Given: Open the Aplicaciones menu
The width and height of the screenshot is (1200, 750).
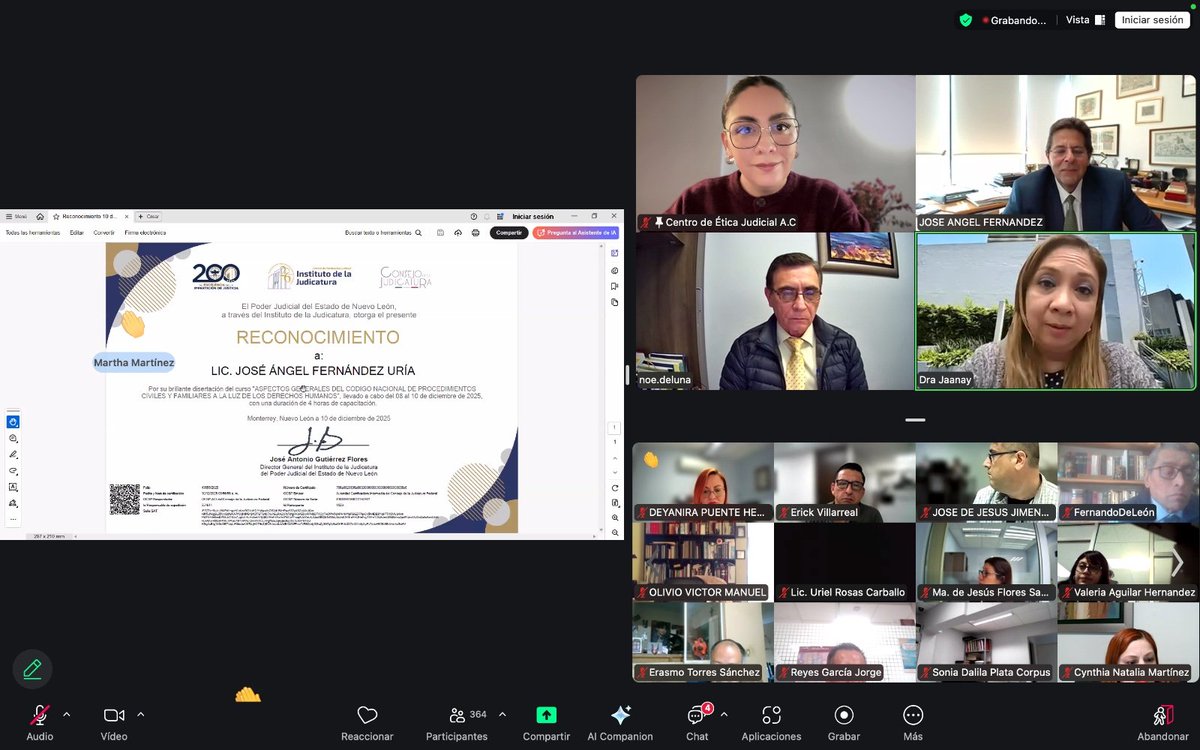Looking at the screenshot, I should click(771, 721).
